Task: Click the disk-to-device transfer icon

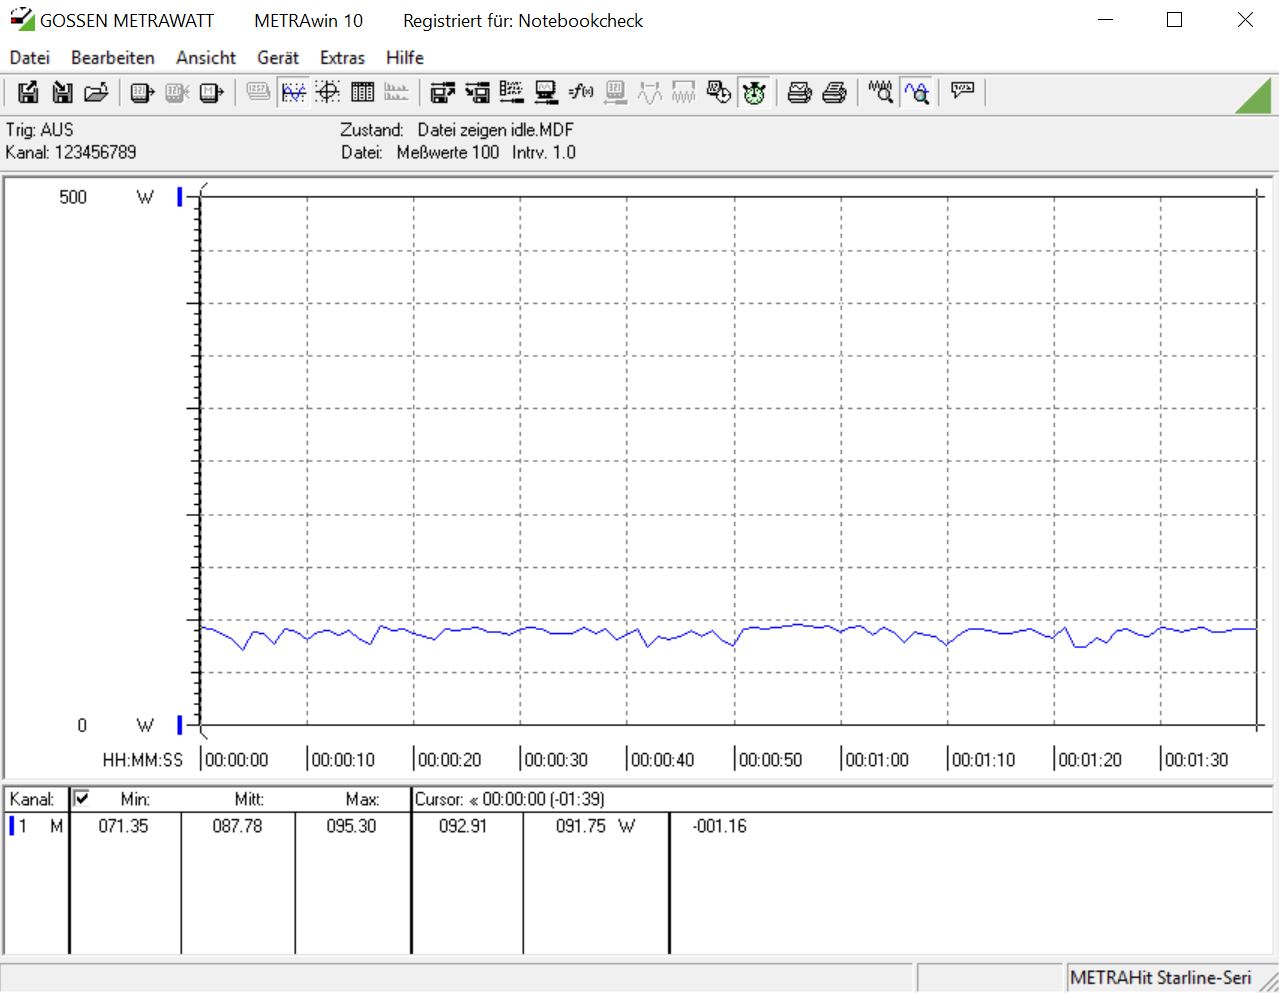Action: pos(477,93)
